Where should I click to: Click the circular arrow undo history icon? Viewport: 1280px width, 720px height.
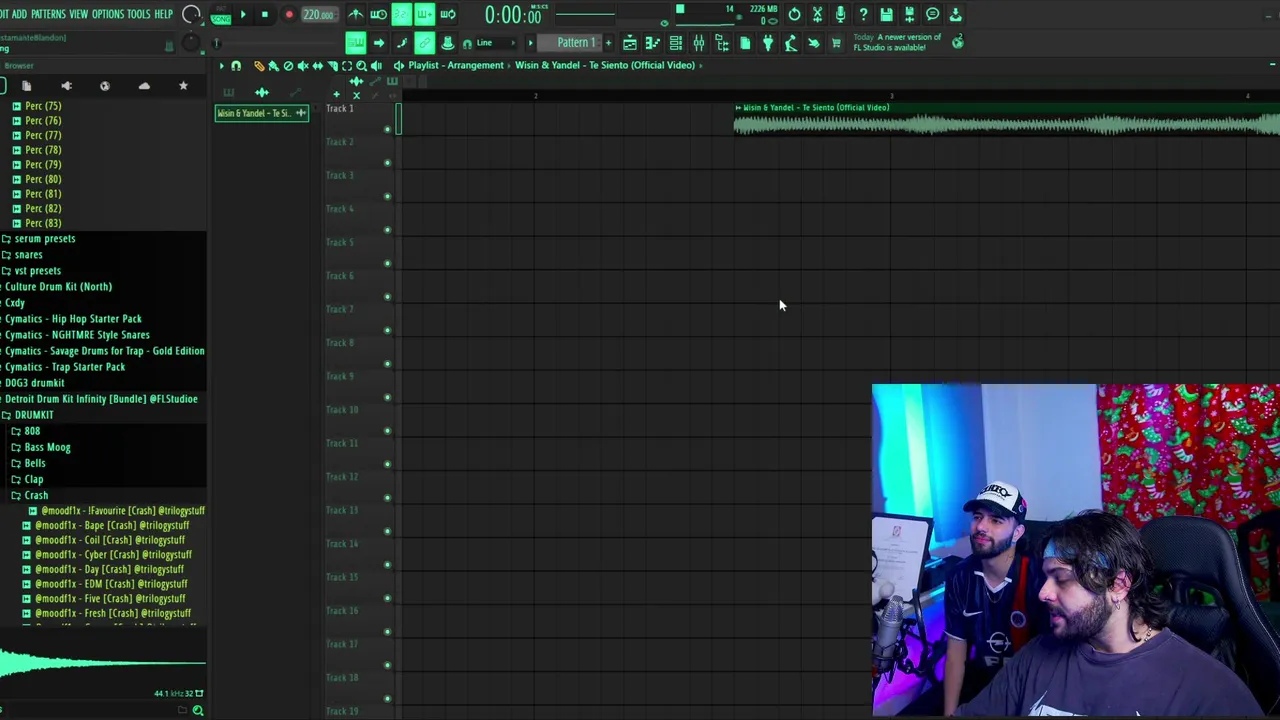point(794,14)
